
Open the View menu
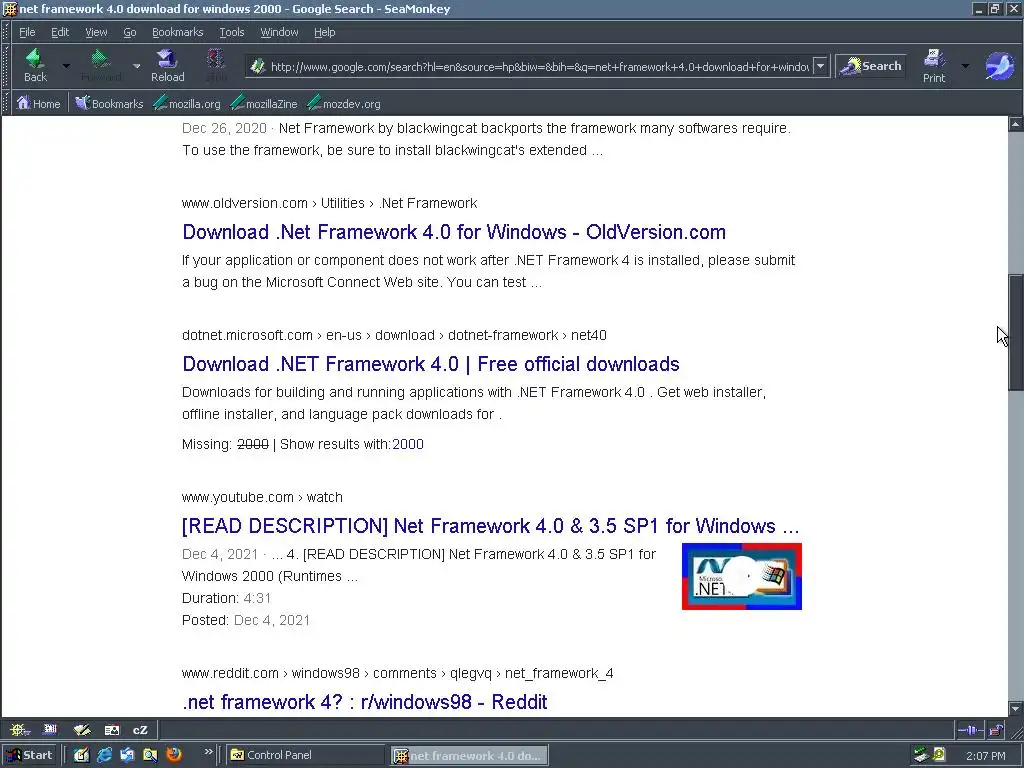pyautogui.click(x=96, y=32)
